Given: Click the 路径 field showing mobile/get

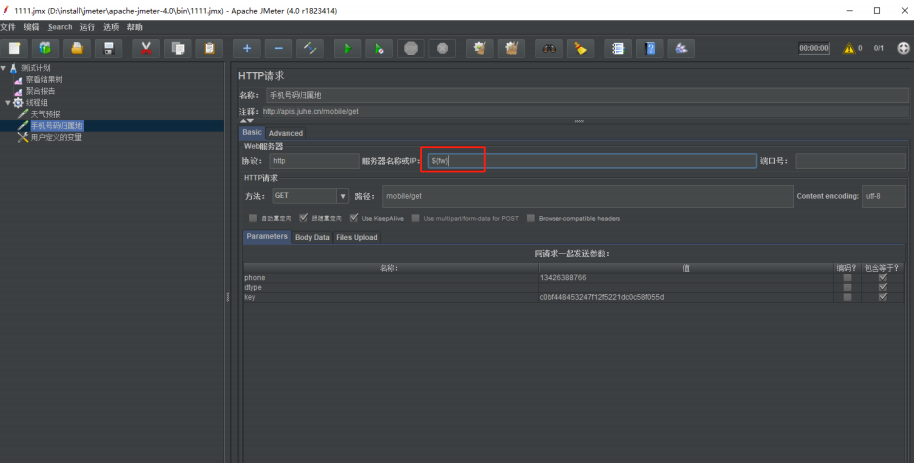Looking at the screenshot, I should (x=588, y=196).
